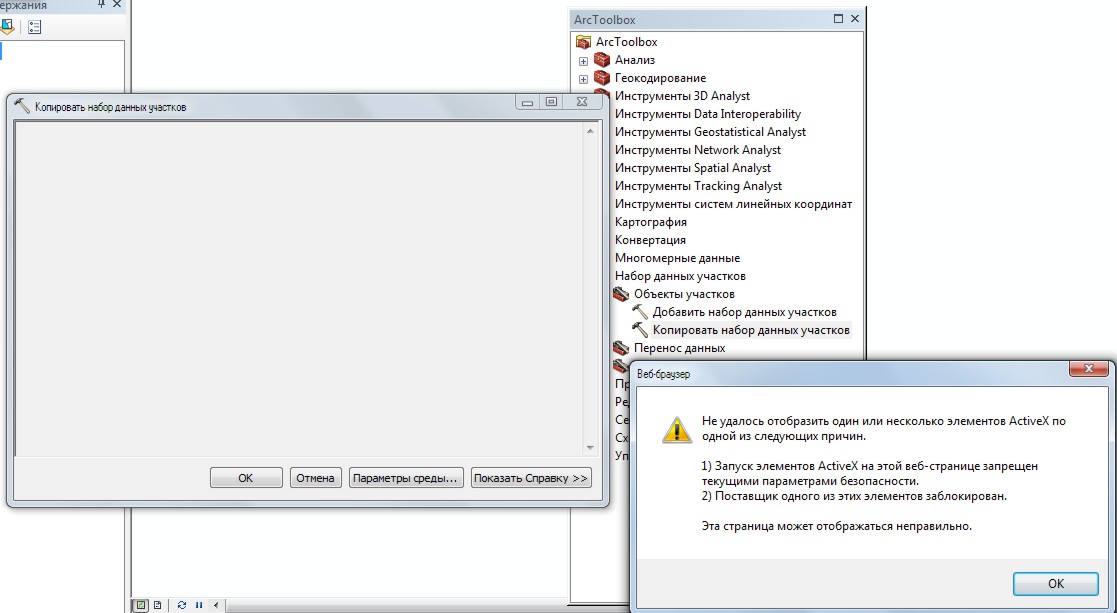The image size is (1117, 613).
Task: Click the map horizontal scrollbar left arrow
Action: pos(216,606)
